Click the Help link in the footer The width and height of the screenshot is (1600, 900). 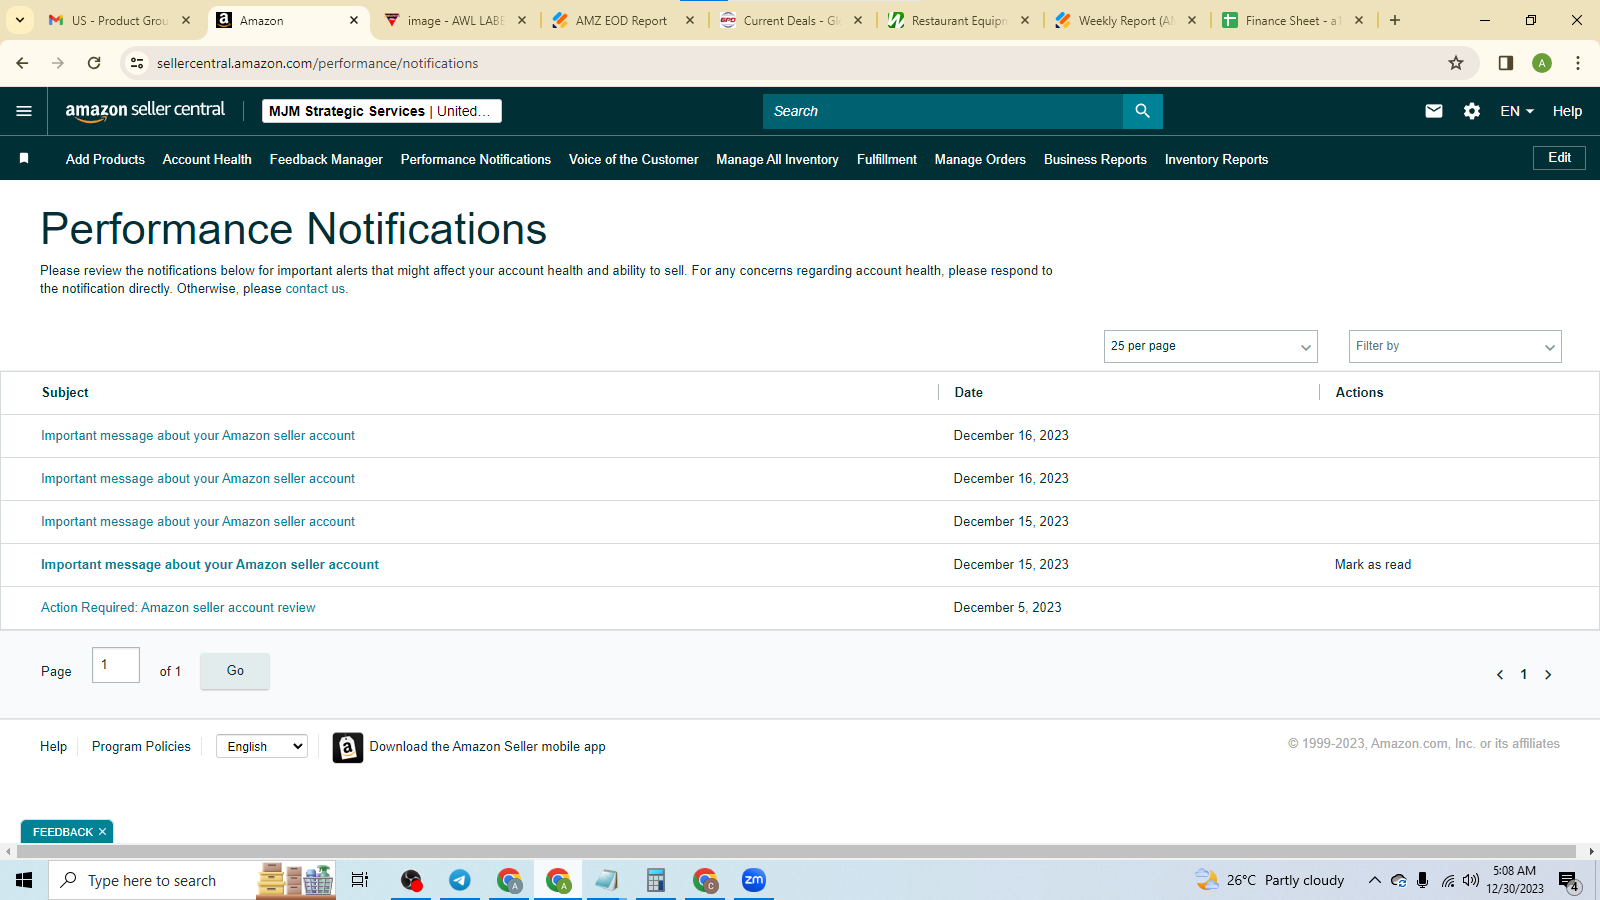[53, 747]
